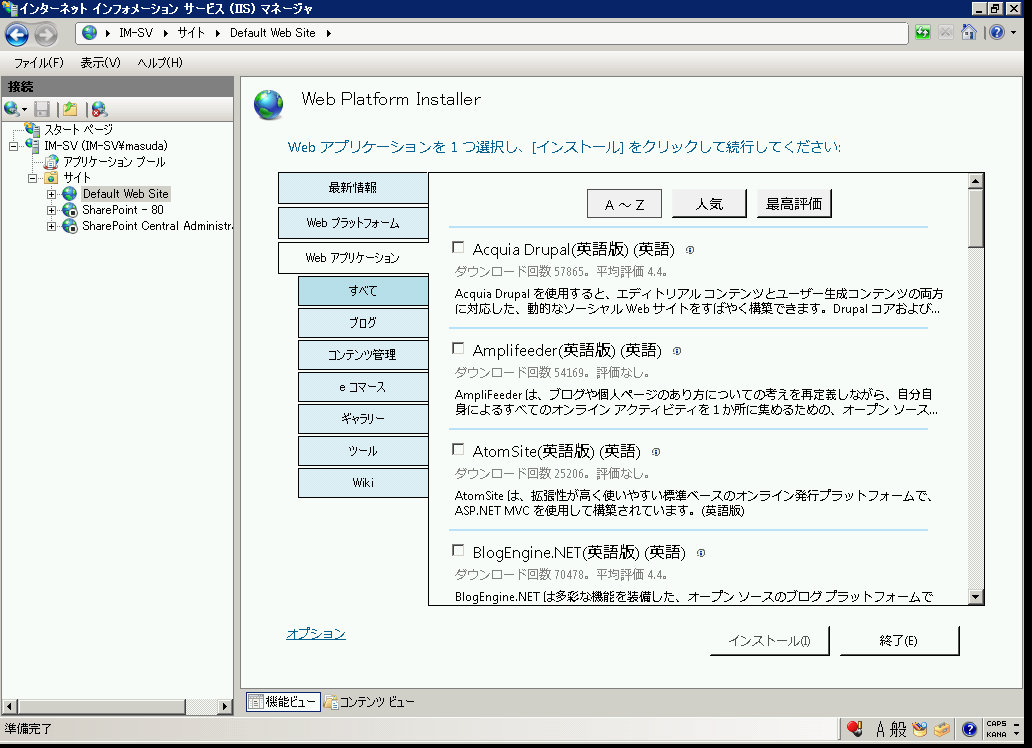Click the disconnect icon in the connections toolbar
Viewport: 1032px width, 748px height.
coord(99,109)
